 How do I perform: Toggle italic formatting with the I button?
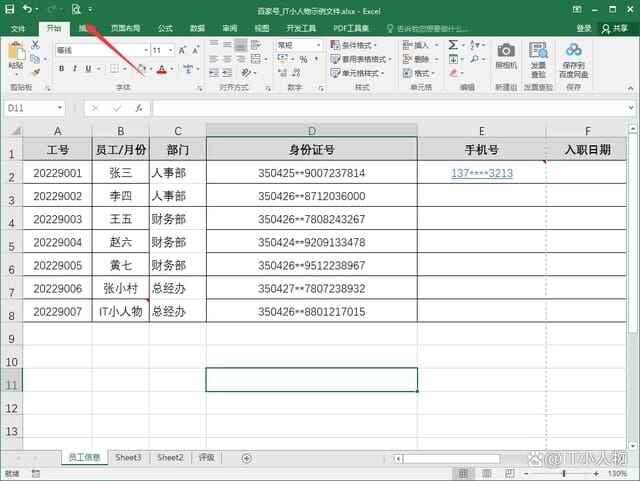pos(75,69)
